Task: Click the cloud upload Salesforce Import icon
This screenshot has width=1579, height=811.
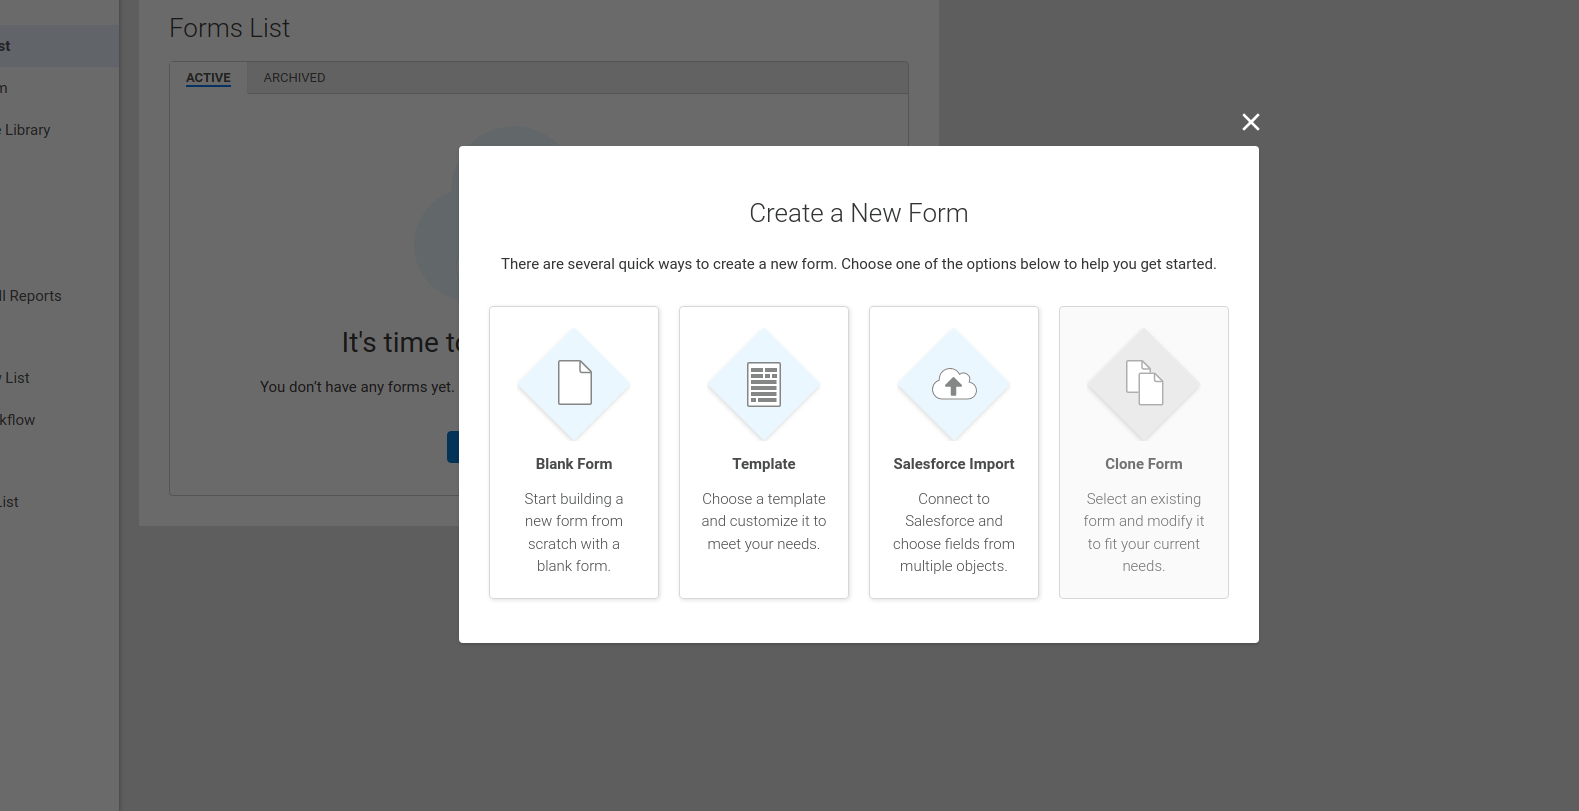Action: tap(954, 384)
